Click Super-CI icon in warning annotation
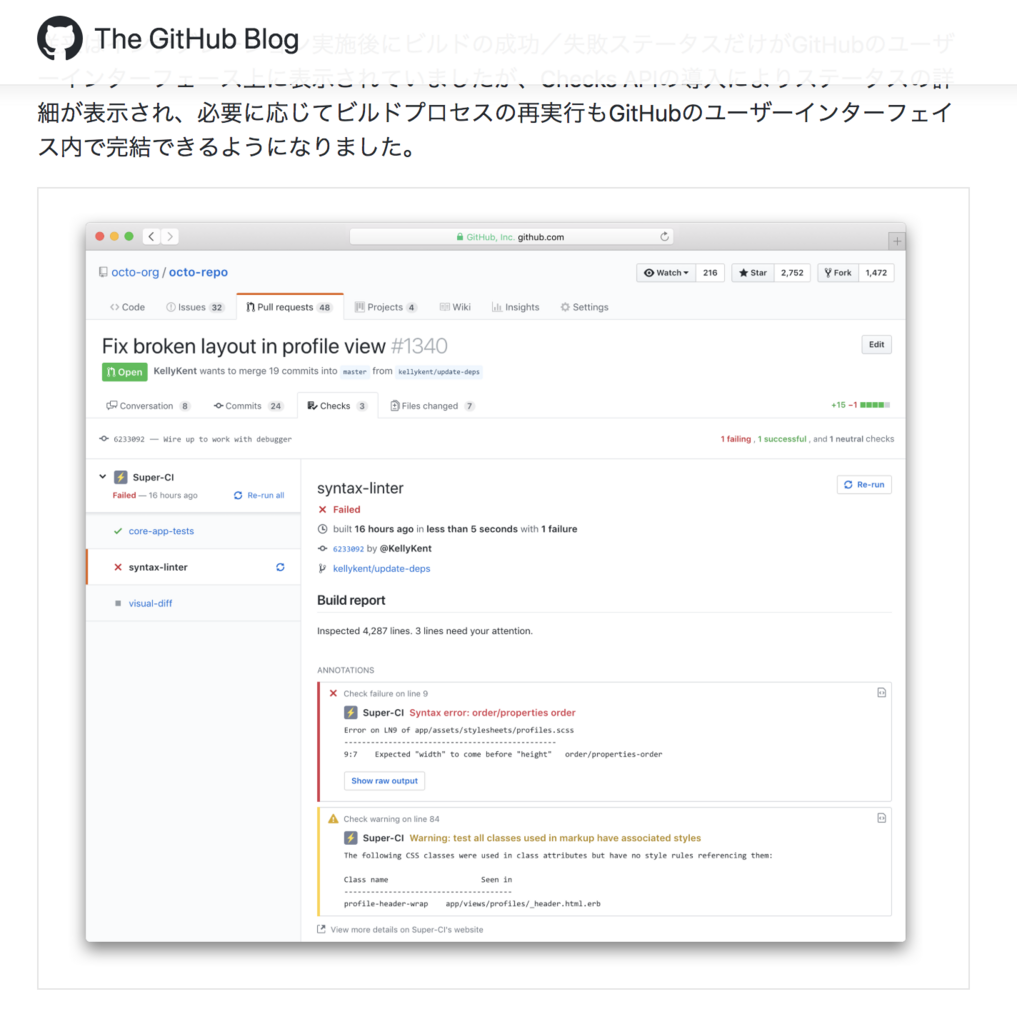The width and height of the screenshot is (1017, 1024). [351, 838]
